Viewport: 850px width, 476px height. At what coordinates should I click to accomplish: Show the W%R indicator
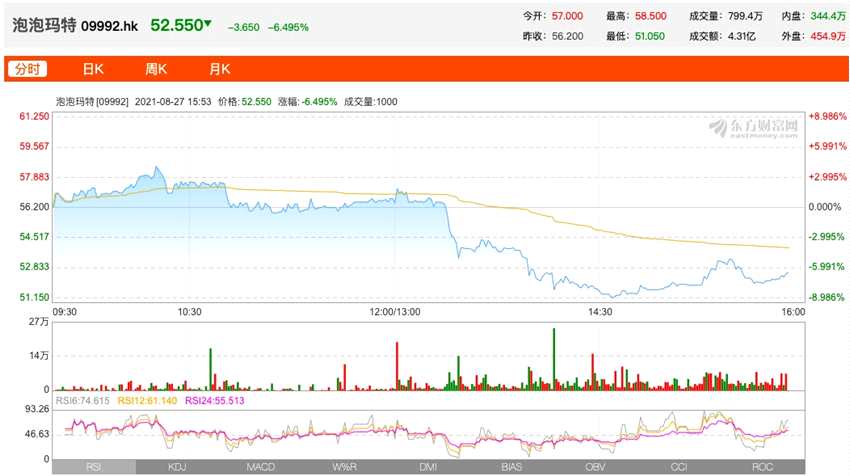(x=344, y=467)
